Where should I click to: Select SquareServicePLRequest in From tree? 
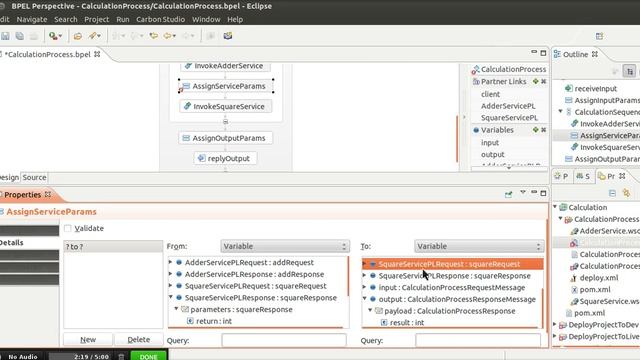(x=256, y=286)
